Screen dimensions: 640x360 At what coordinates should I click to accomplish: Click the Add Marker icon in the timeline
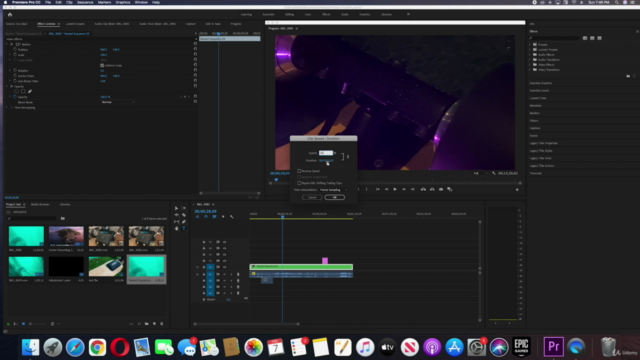point(223,217)
